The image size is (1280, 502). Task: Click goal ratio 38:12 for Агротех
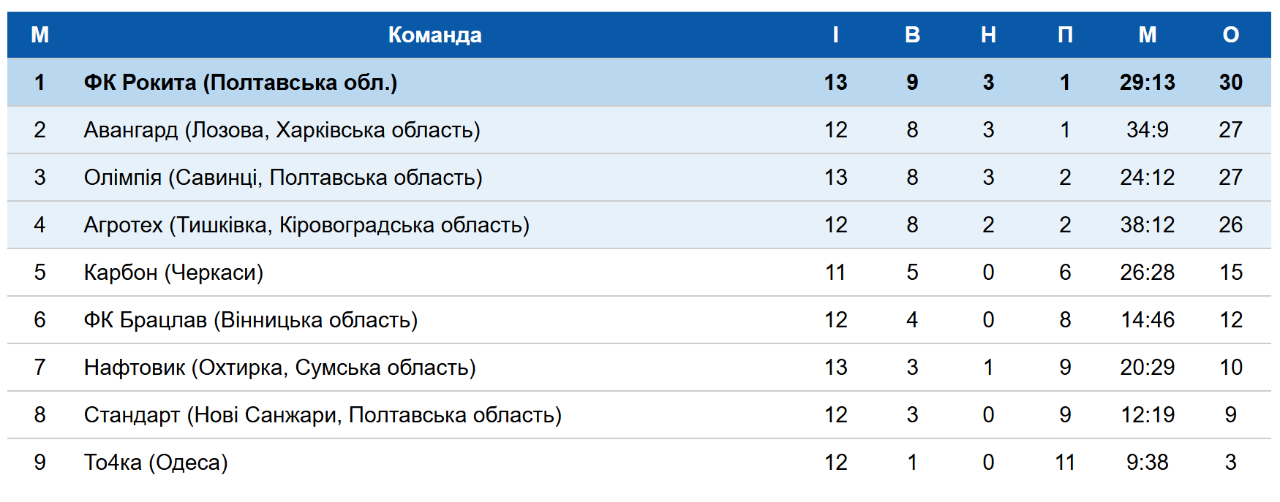pos(1147,225)
